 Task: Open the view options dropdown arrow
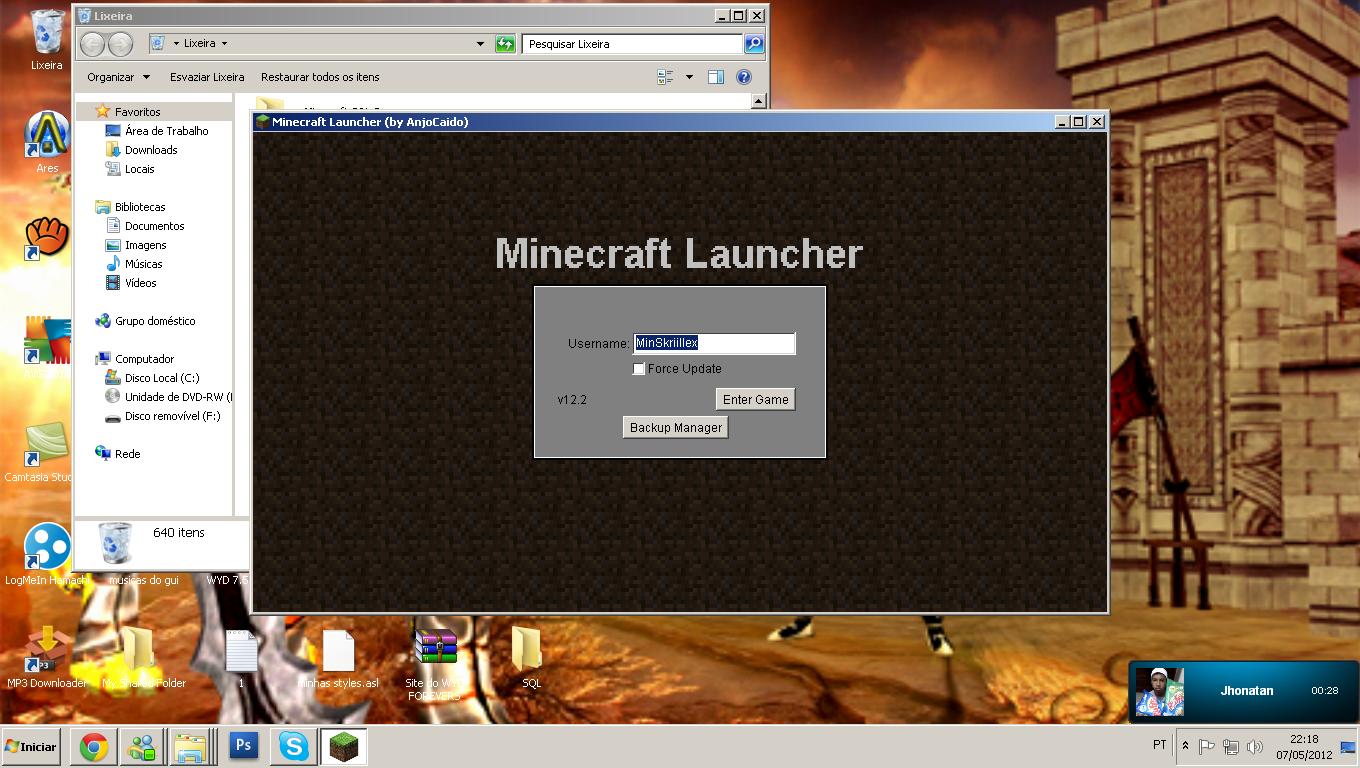pos(689,77)
